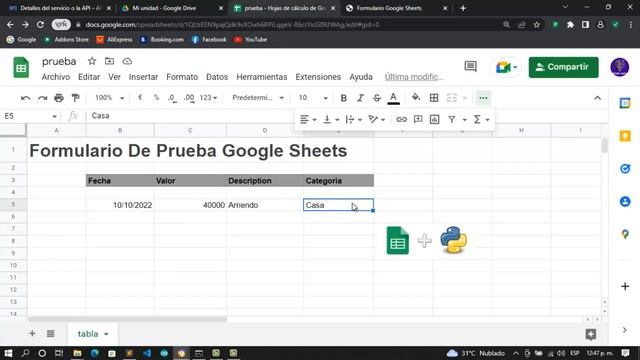Toggle the more toolbar options button
The width and height of the screenshot is (640, 360).
[x=483, y=98]
